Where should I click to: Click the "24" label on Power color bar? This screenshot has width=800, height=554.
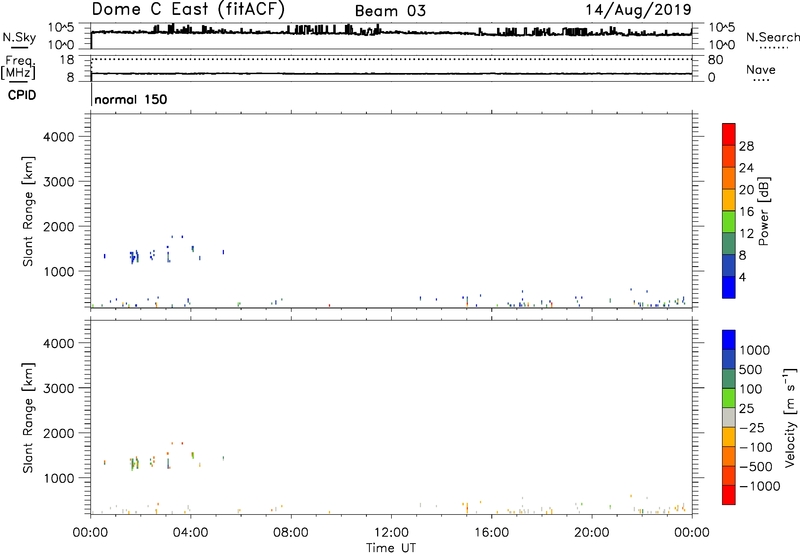coord(746,168)
